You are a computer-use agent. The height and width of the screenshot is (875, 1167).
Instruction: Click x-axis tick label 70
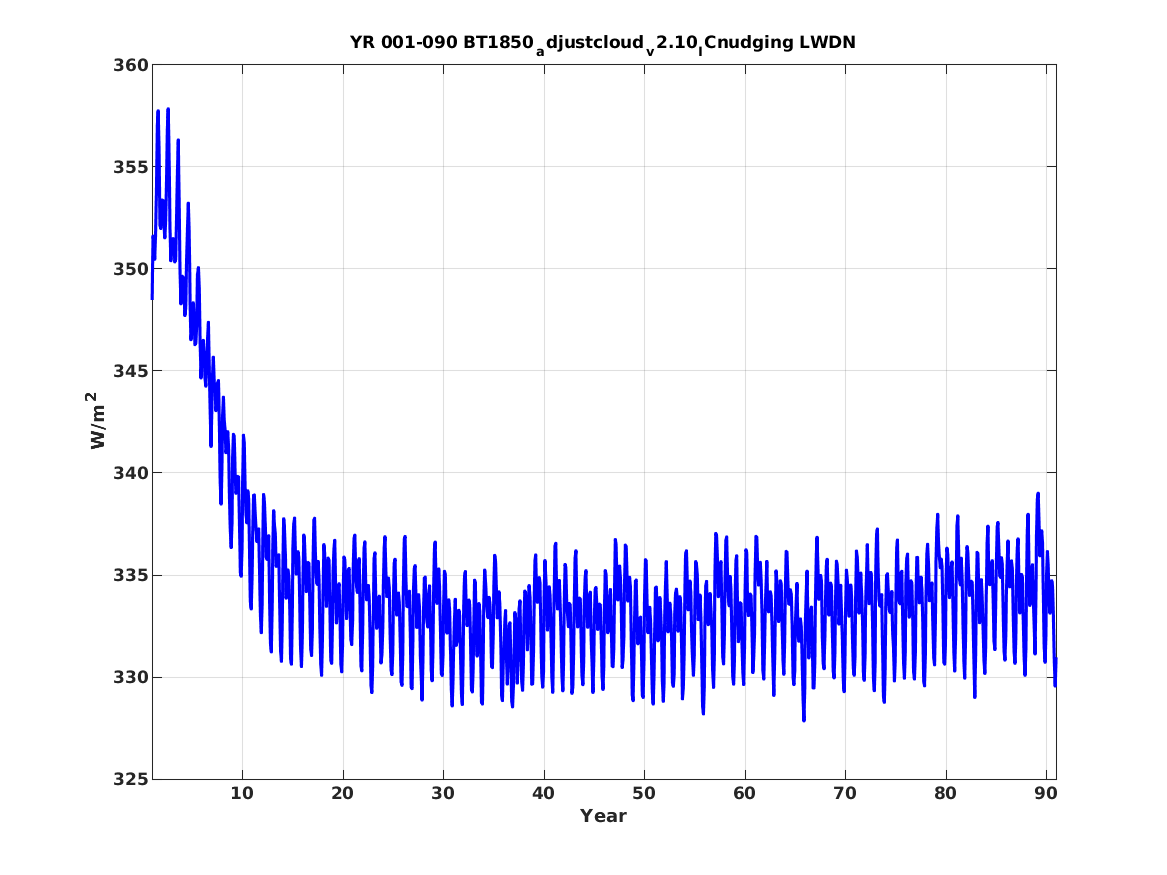point(845,794)
